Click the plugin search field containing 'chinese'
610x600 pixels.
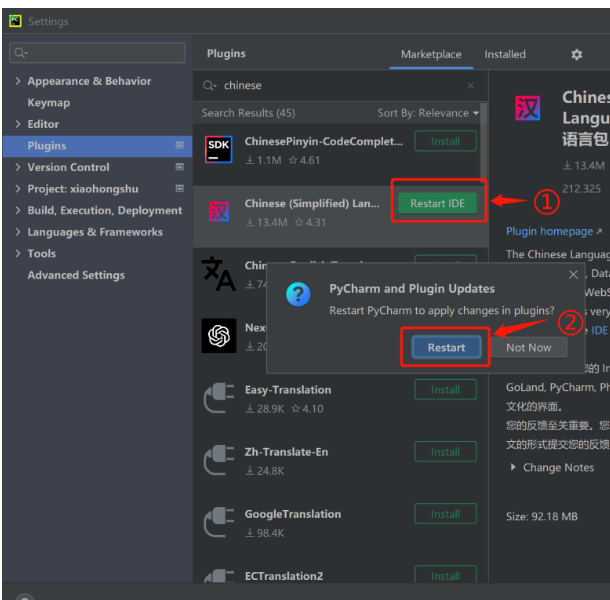[x=338, y=86]
